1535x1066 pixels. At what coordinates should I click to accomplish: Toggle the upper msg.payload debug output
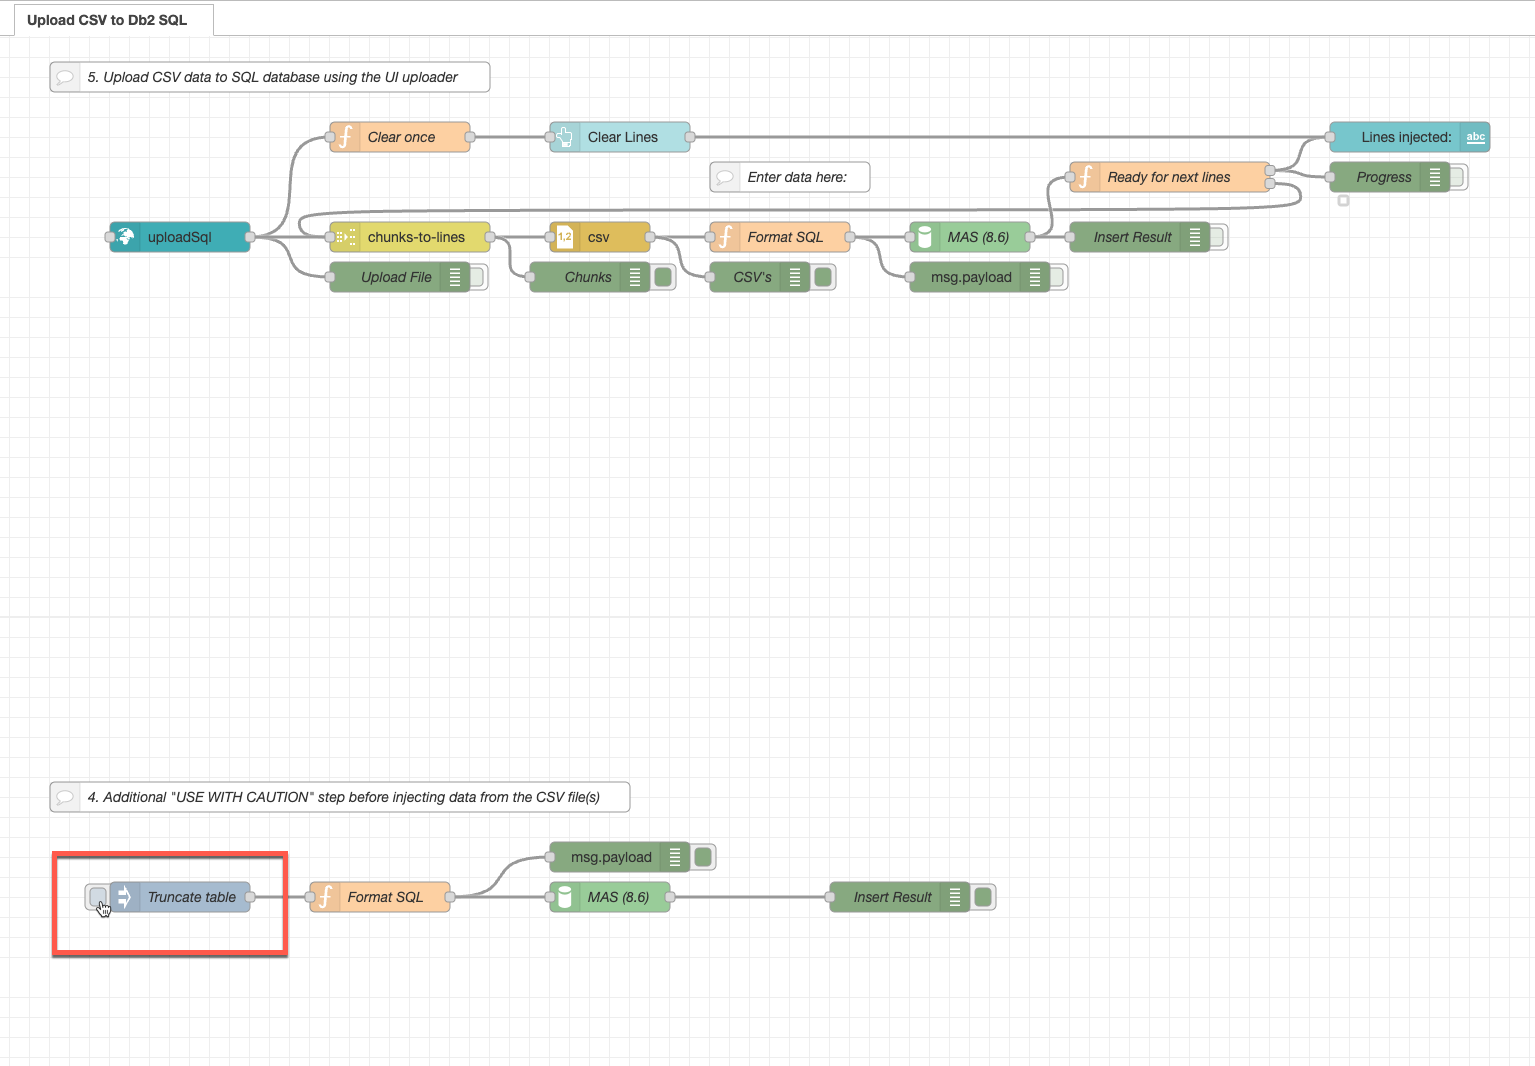pyautogui.click(x=1058, y=277)
